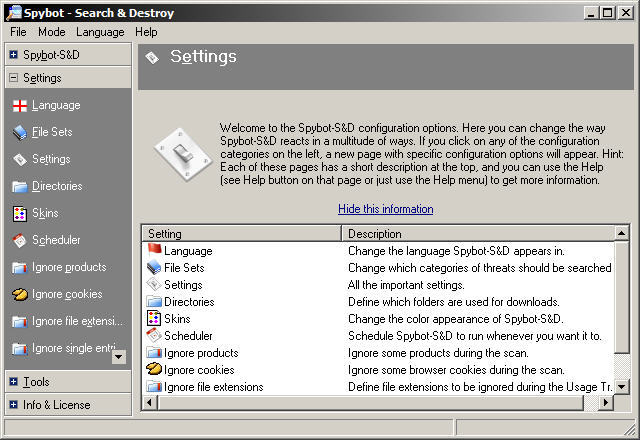Open the File Sets sidebar link
The height and width of the screenshot is (440, 640).
52,132
